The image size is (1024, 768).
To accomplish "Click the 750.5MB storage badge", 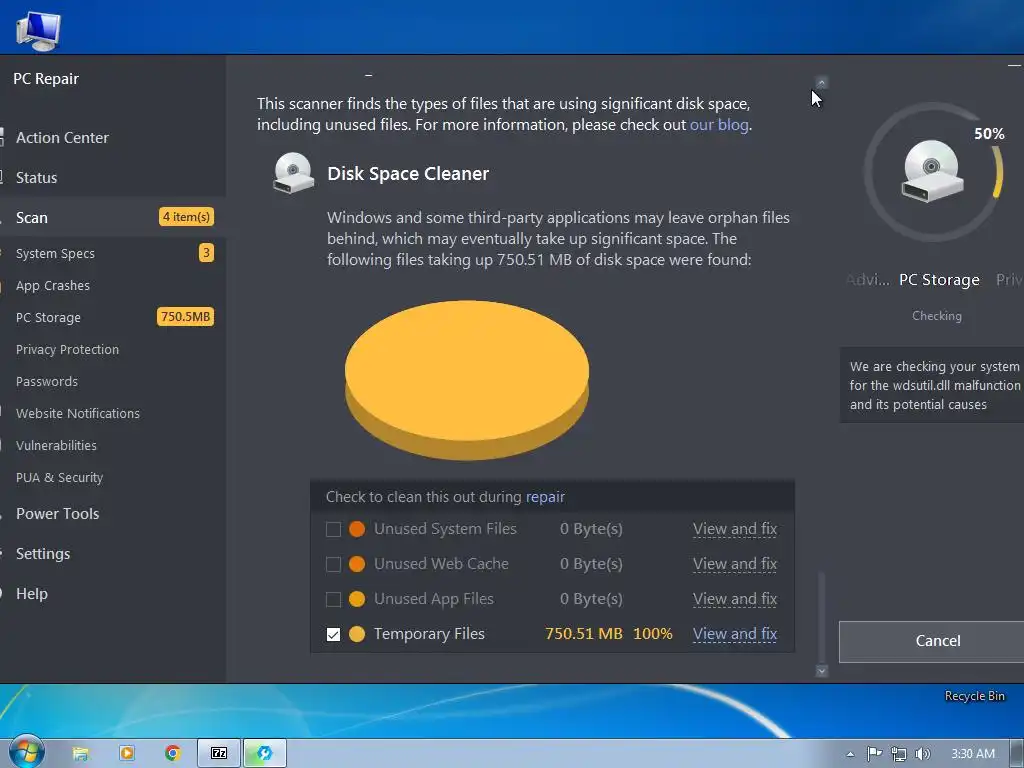I will (185, 317).
